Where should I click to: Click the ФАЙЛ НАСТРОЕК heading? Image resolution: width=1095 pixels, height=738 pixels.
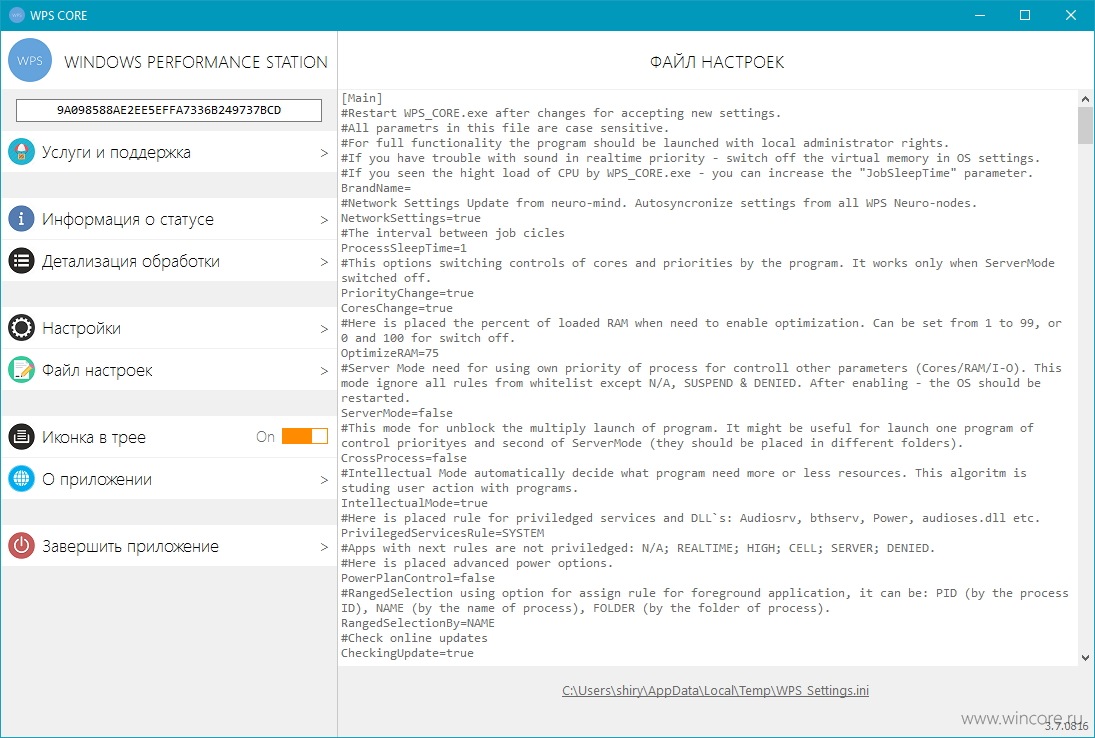click(716, 62)
